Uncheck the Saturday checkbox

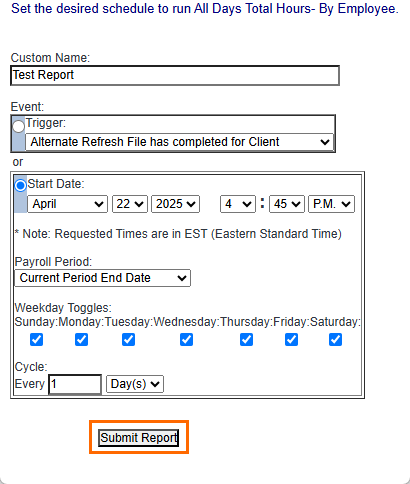[x=335, y=340]
